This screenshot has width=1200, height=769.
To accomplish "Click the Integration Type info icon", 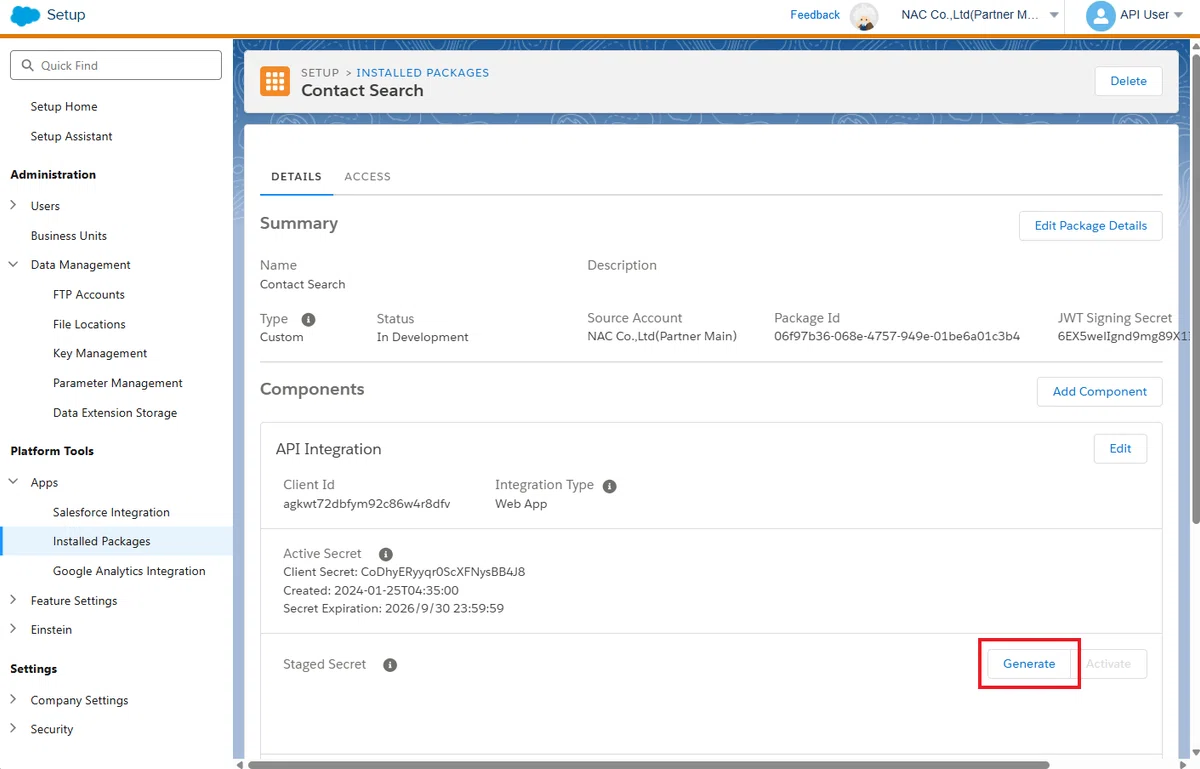I will (610, 486).
